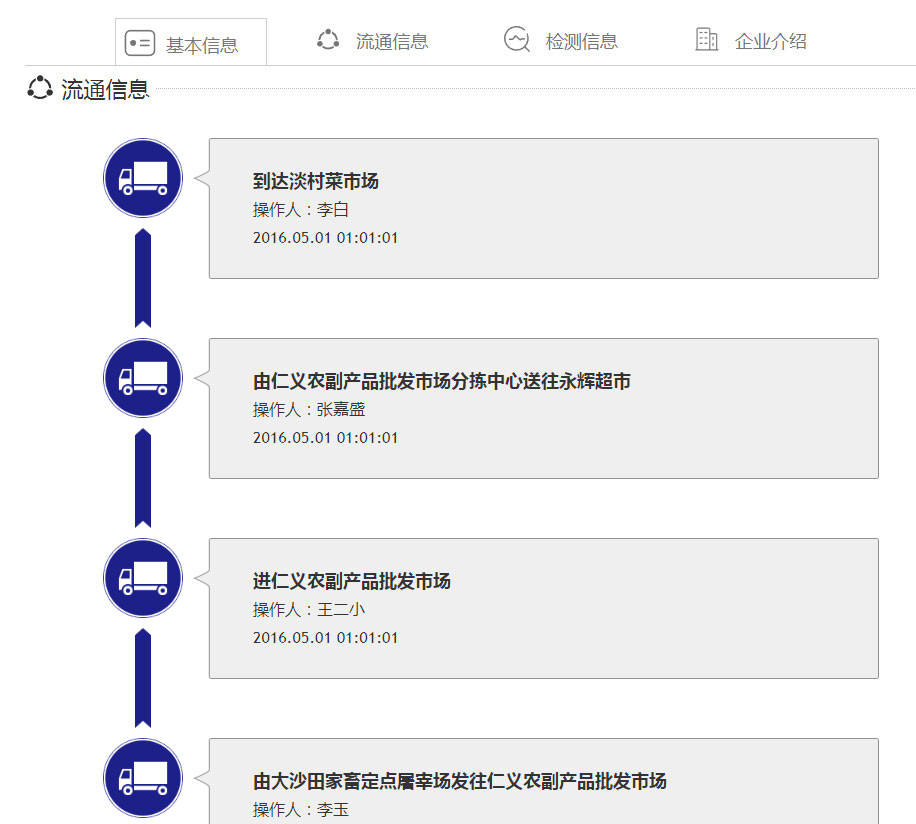Screen dimensions: 916x824
Task: Click the inspection icon in 检测信息 tab
Action: point(516,40)
